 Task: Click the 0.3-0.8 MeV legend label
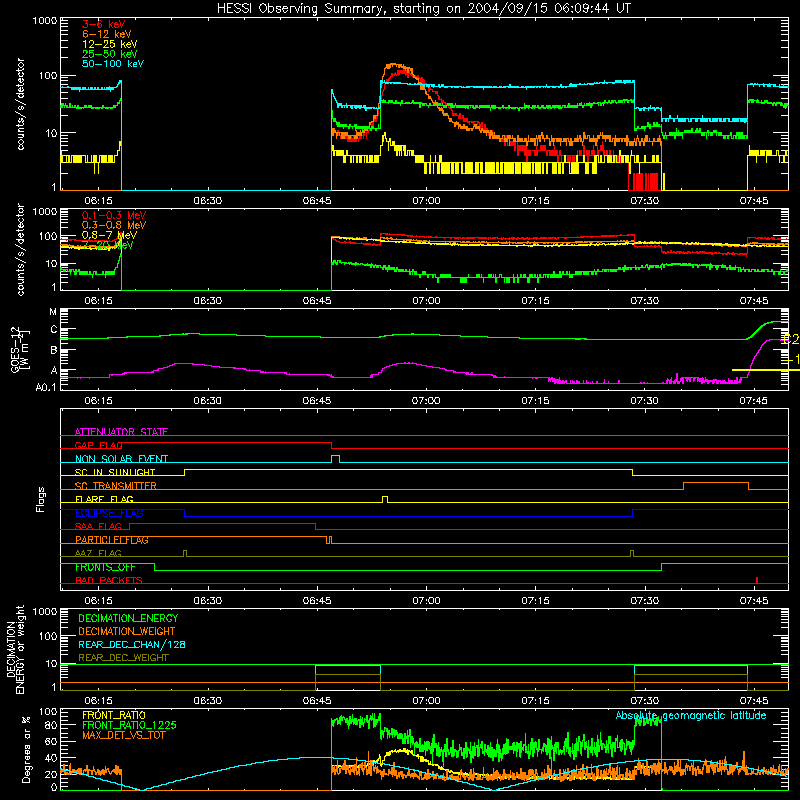point(114,225)
